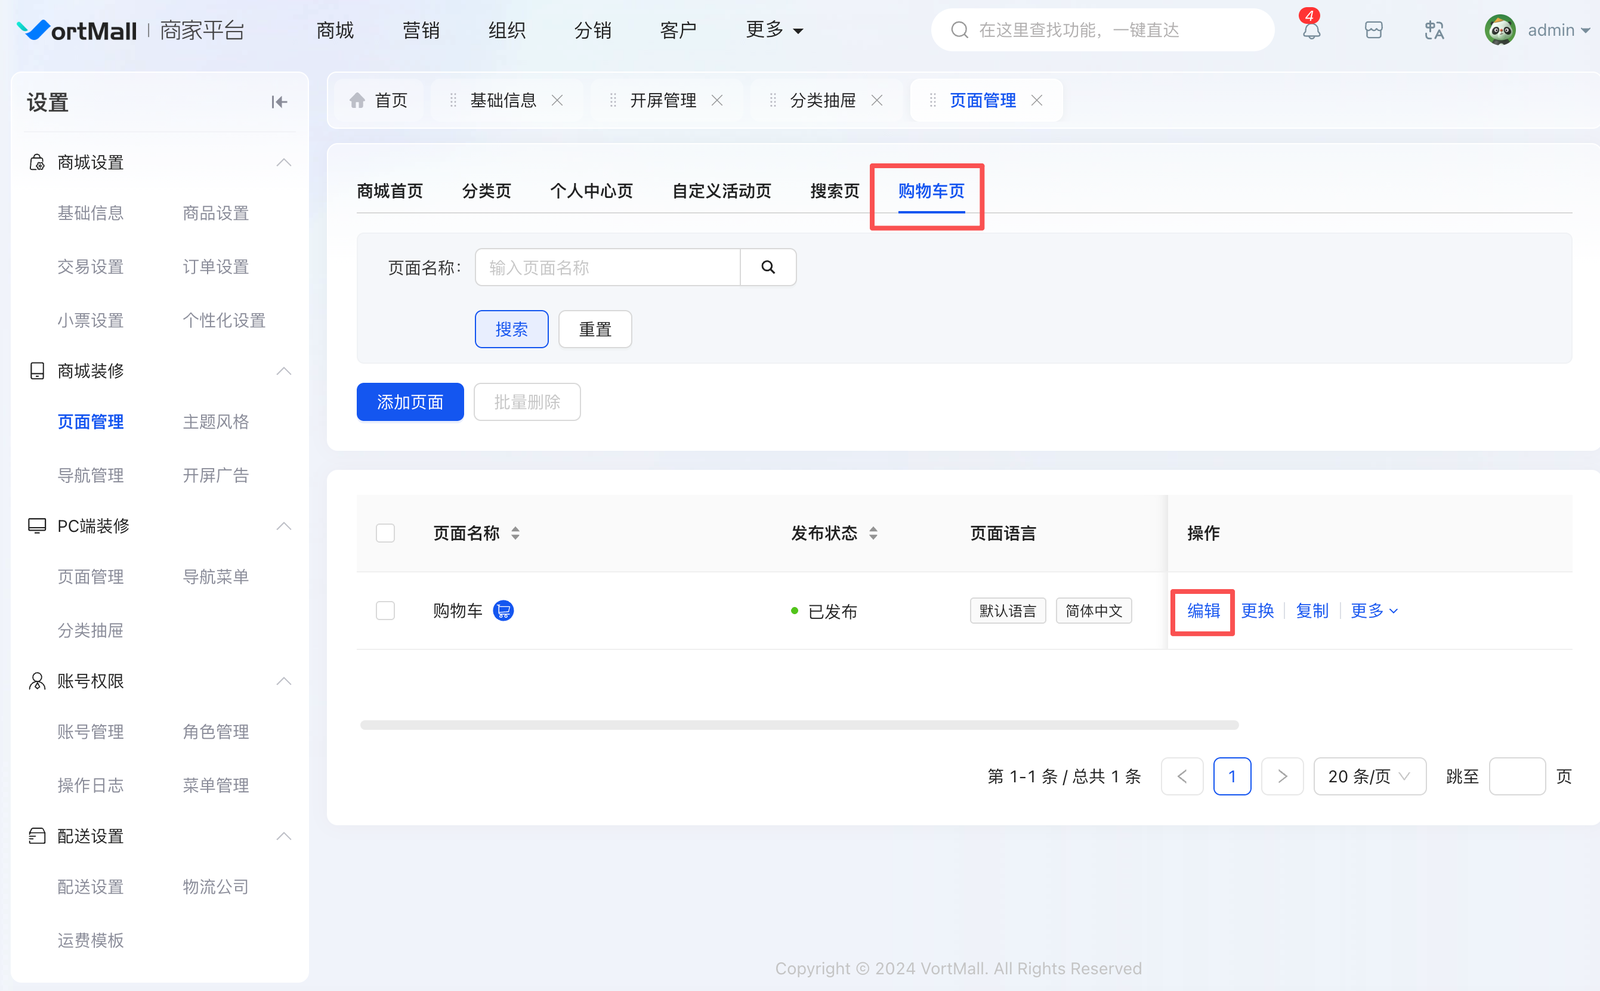Open the notification bell
This screenshot has height=991, width=1600.
pyautogui.click(x=1311, y=30)
